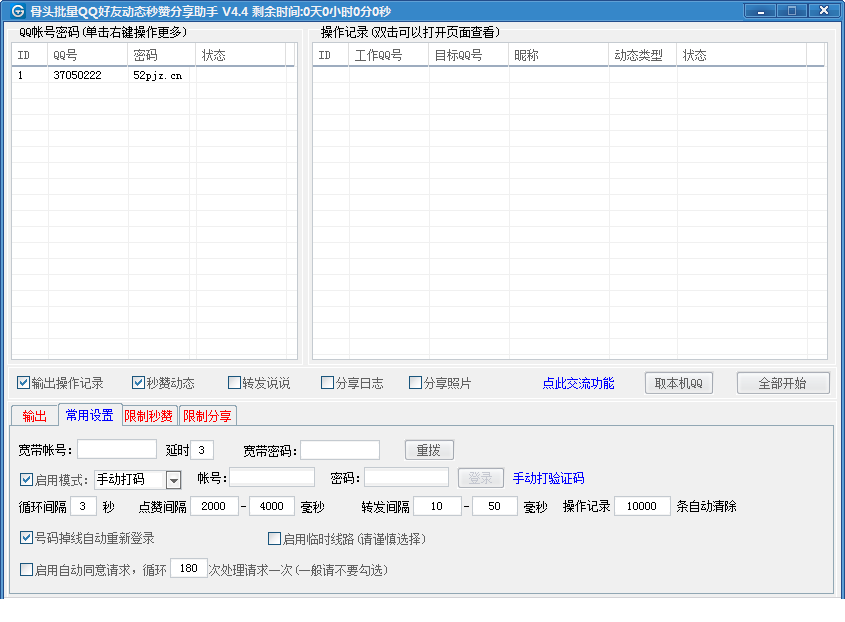Select account row with QQ 37050222
This screenshot has width=845, height=622.
[153, 75]
